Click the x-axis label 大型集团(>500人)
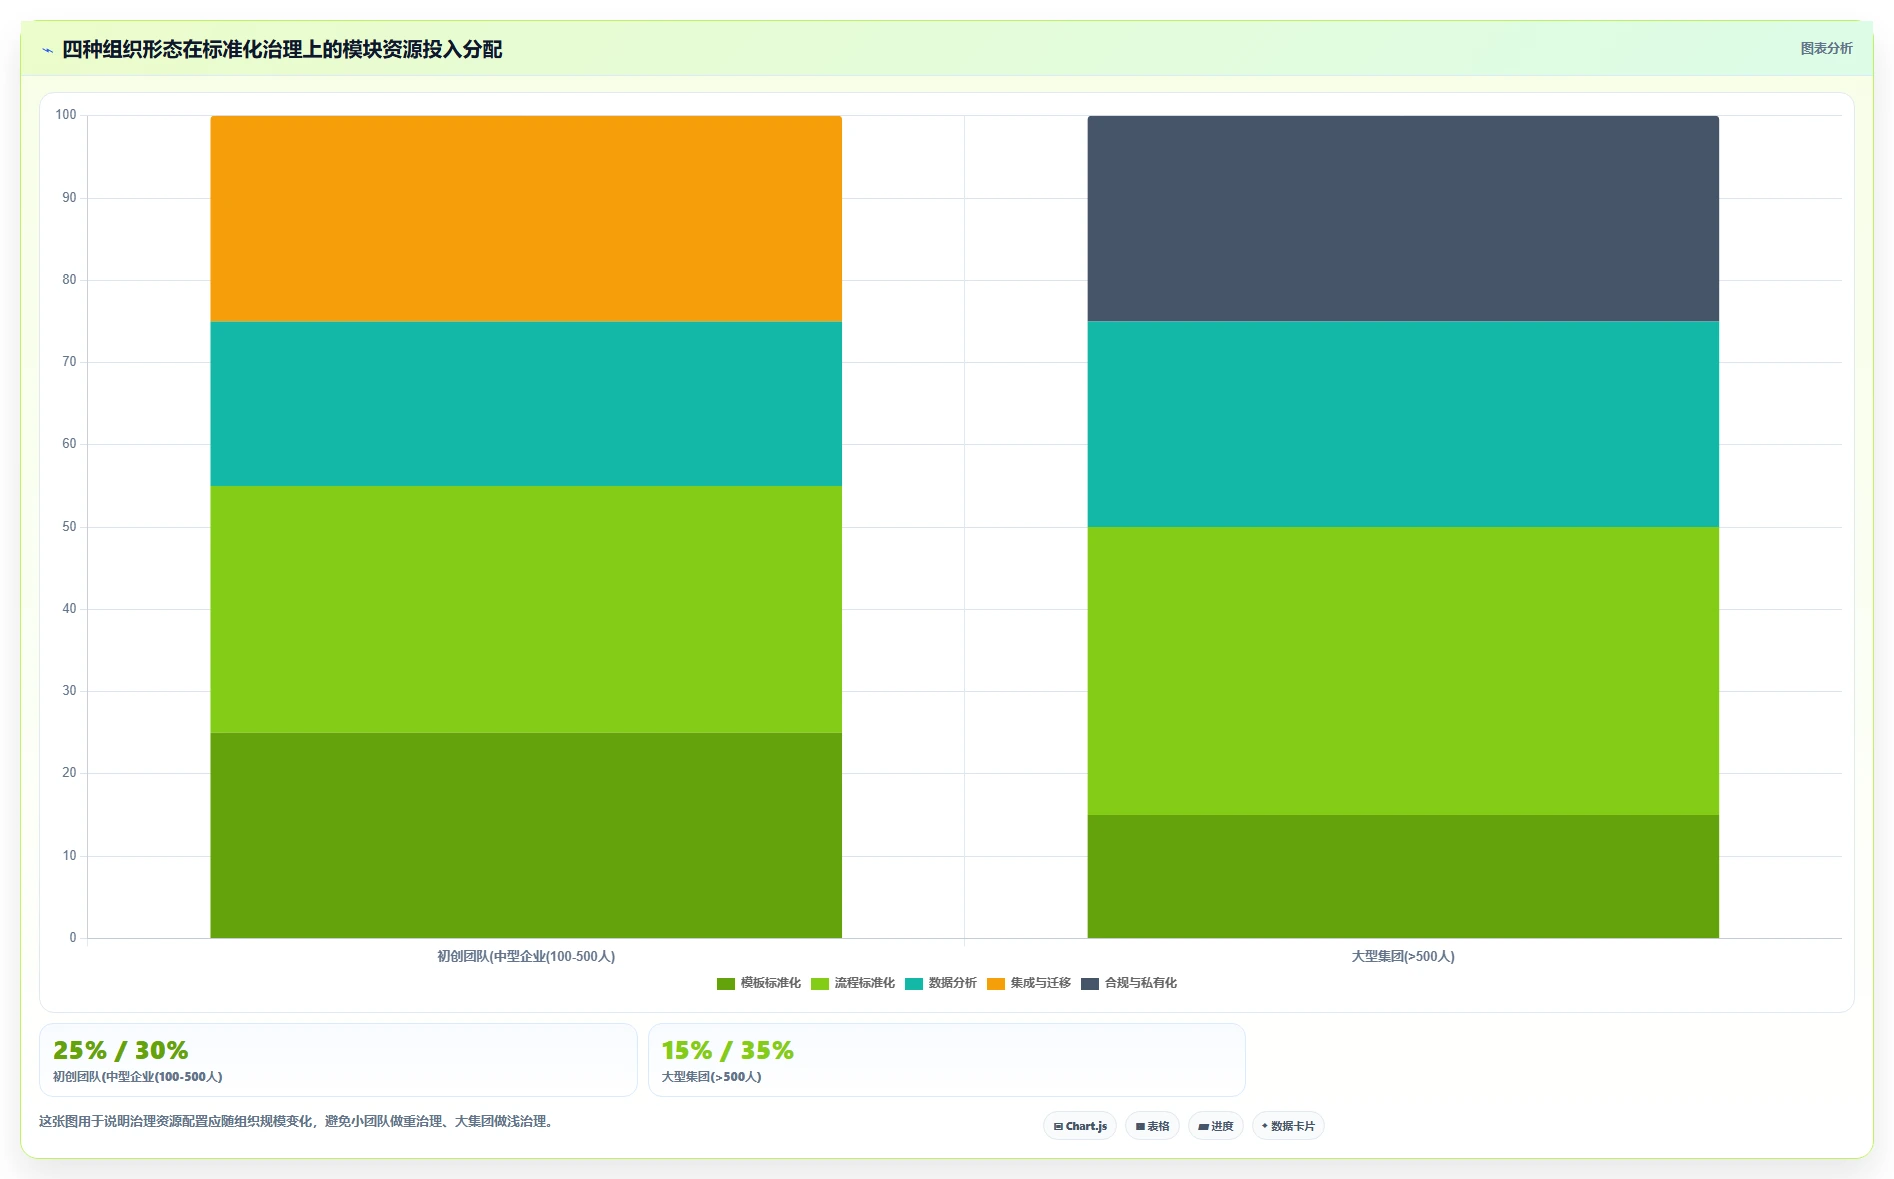The image size is (1894, 1179). pyautogui.click(x=1403, y=957)
